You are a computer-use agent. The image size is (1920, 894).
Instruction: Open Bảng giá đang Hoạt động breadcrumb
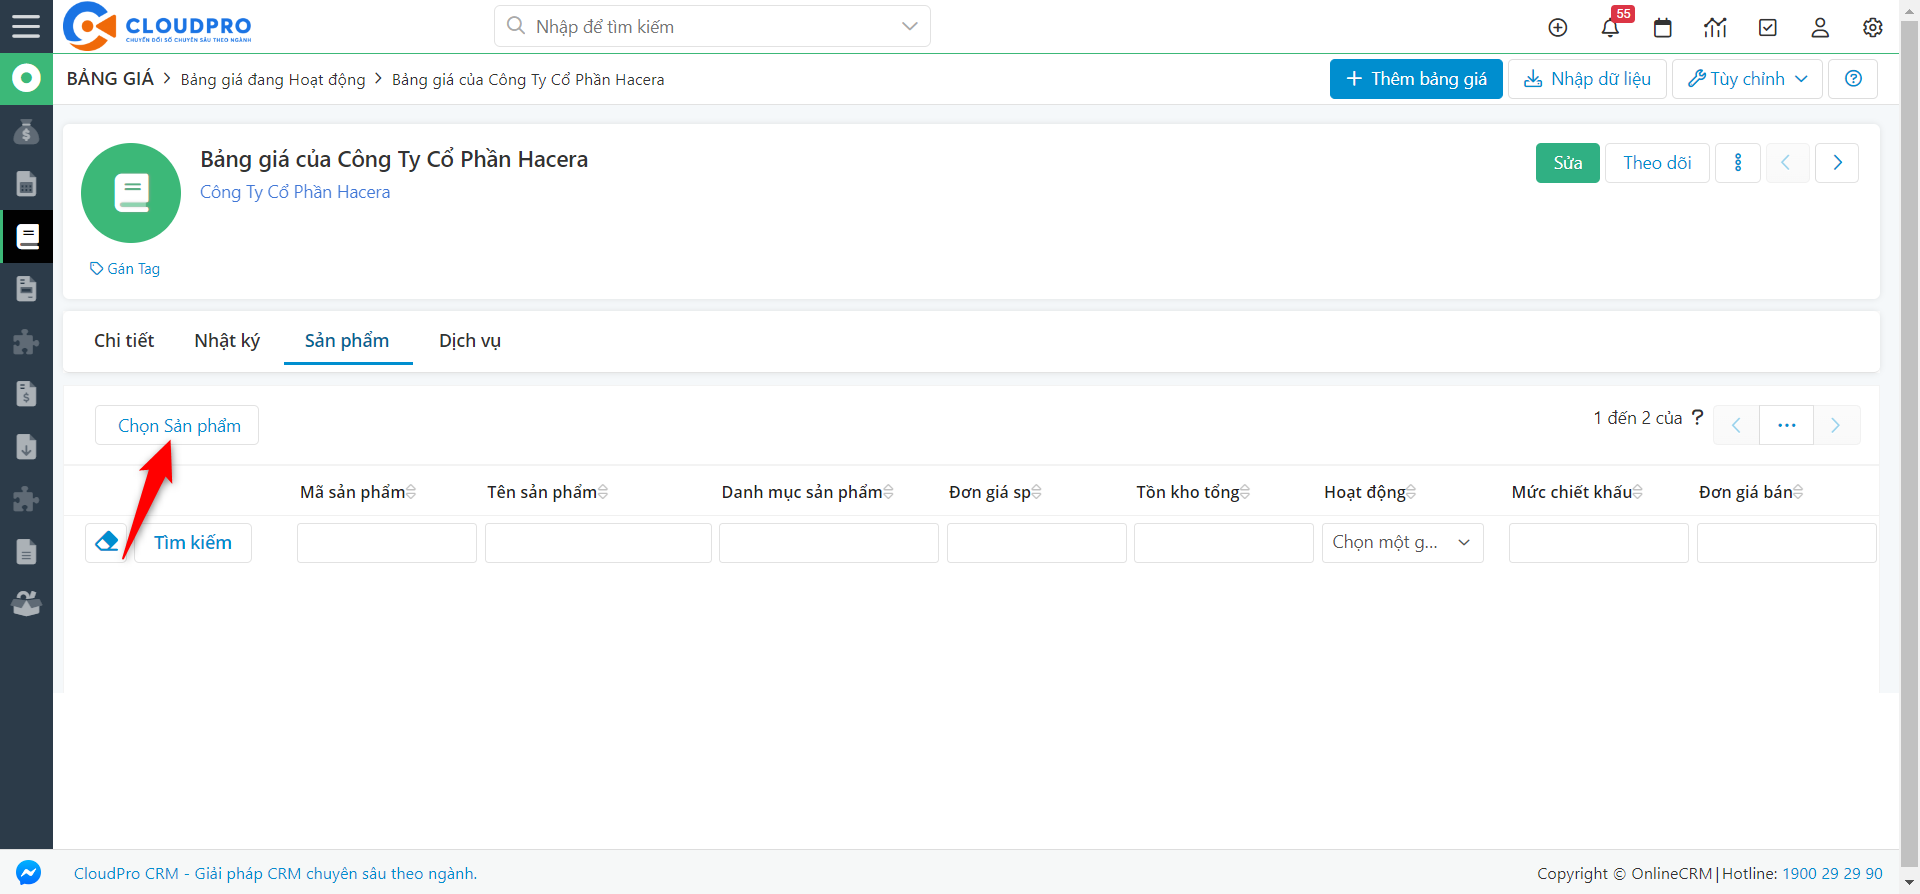[x=273, y=80]
